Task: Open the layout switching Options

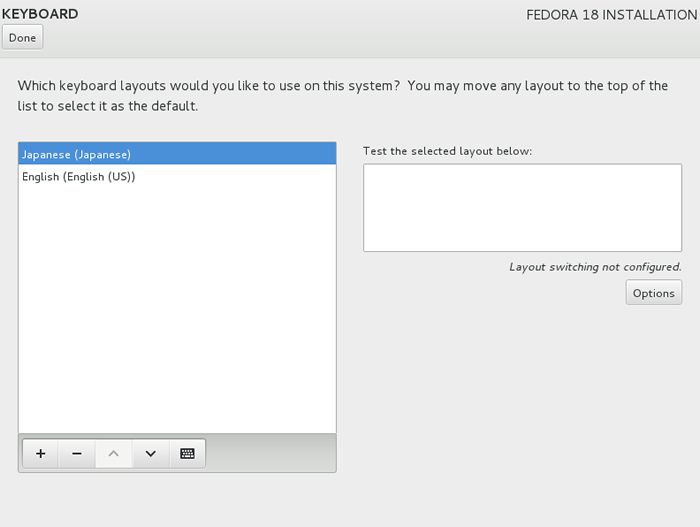Action: (654, 293)
